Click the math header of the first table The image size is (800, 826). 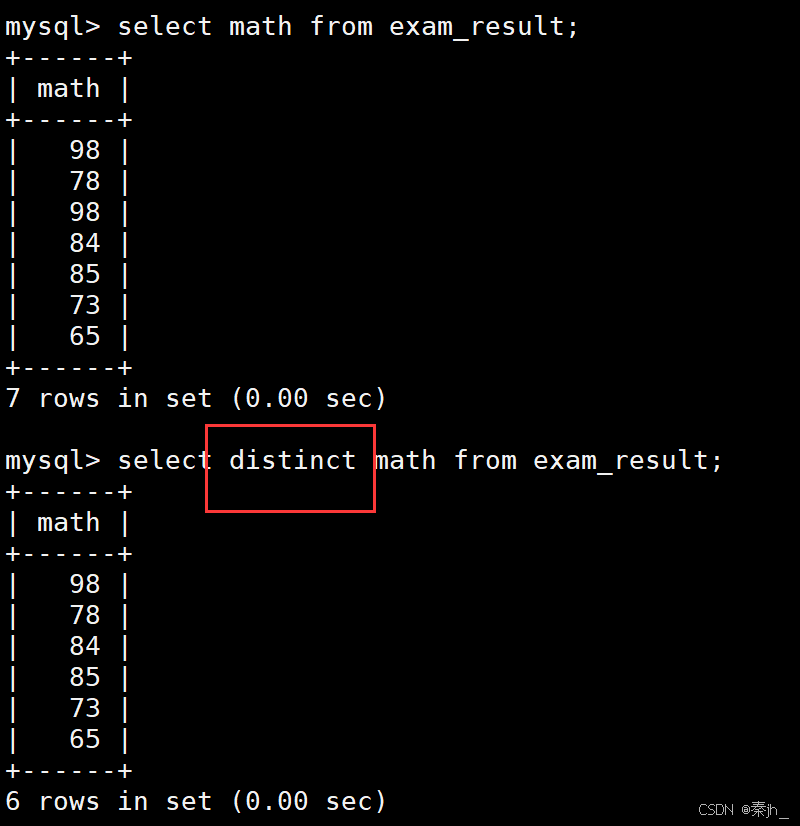click(x=68, y=88)
